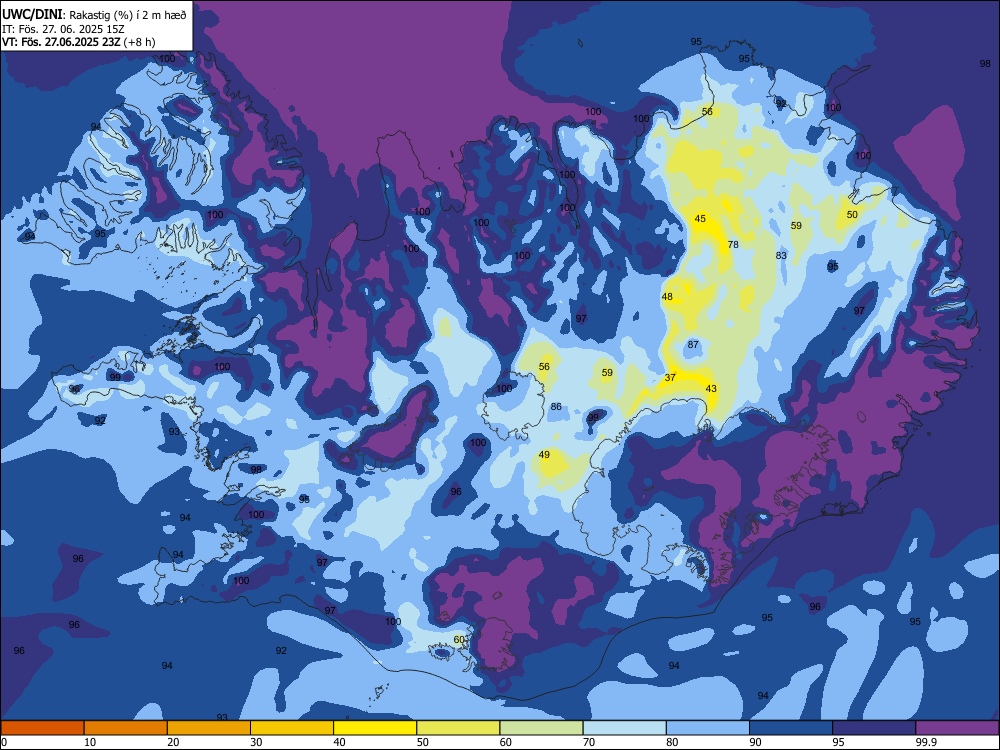
Task: Click the 70 tick label on the legend
Action: coord(589,742)
